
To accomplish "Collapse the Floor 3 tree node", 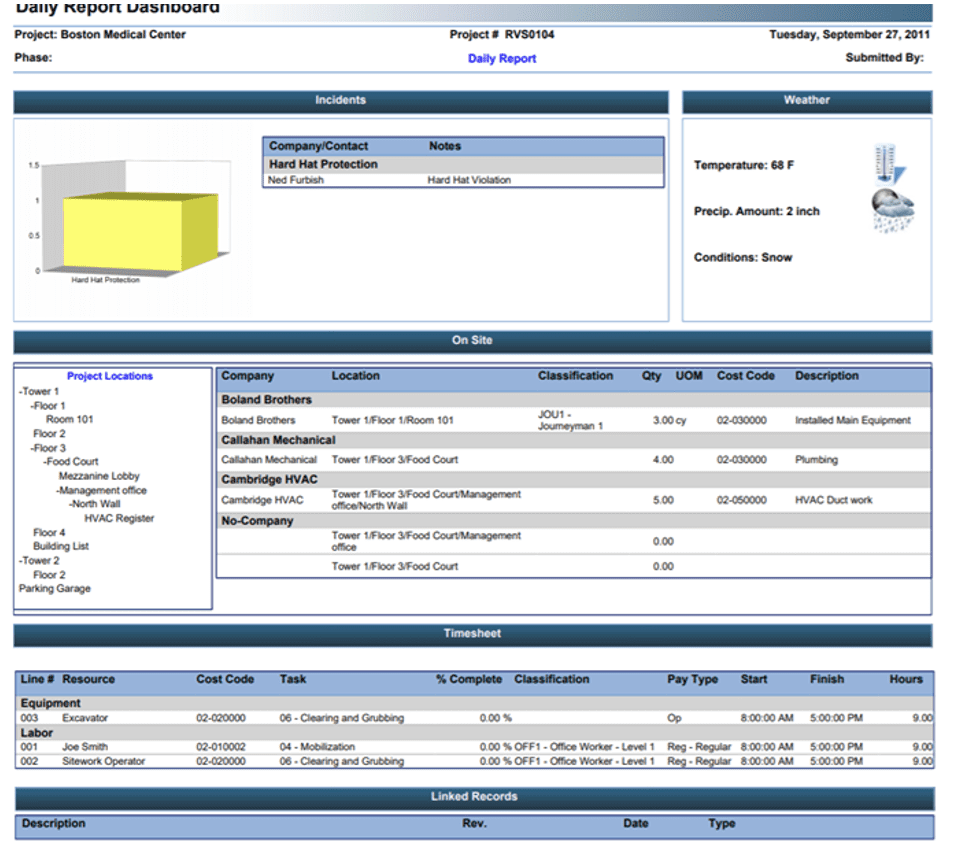I will [33, 448].
